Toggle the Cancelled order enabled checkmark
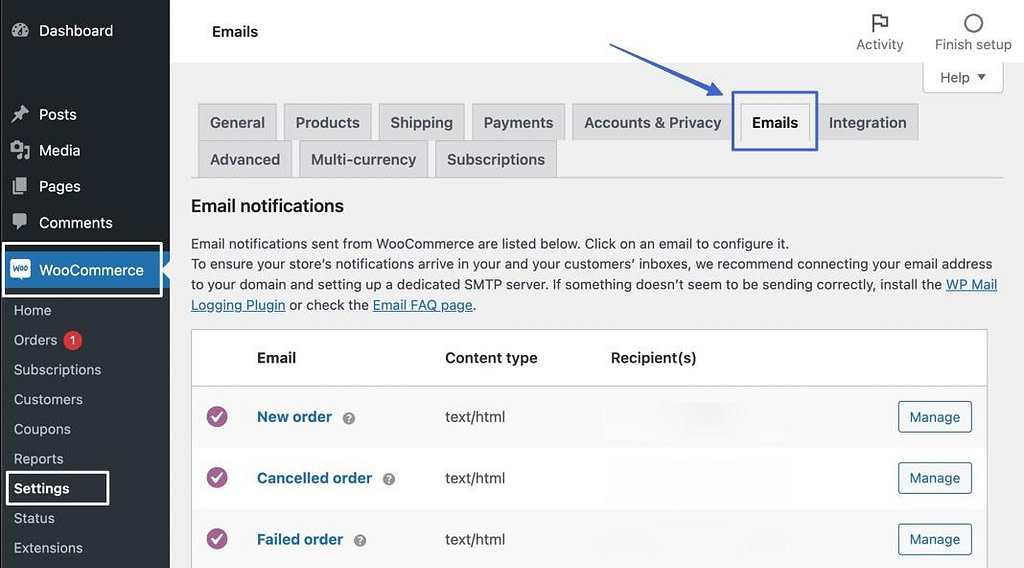Screen dimensions: 1024x568 coord(217,478)
